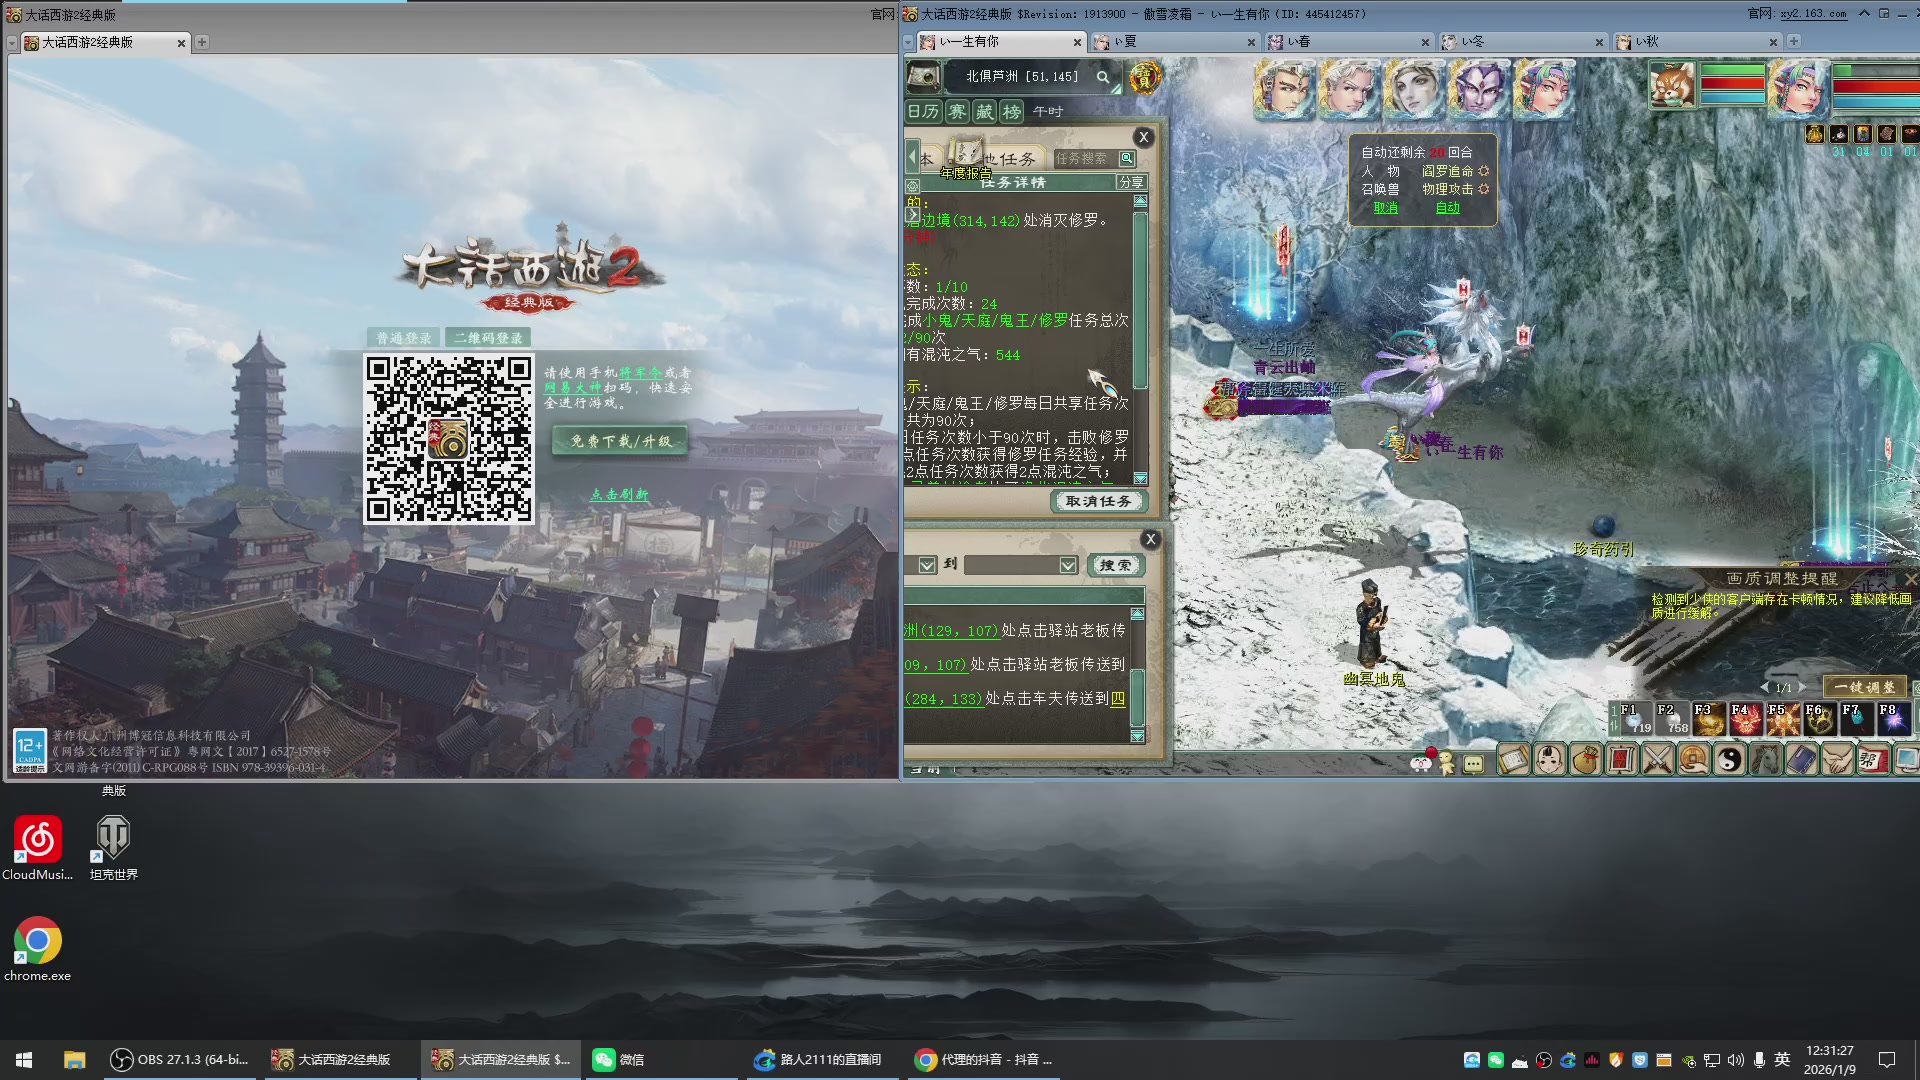Click the task details vertical scrollbar

[1140, 300]
